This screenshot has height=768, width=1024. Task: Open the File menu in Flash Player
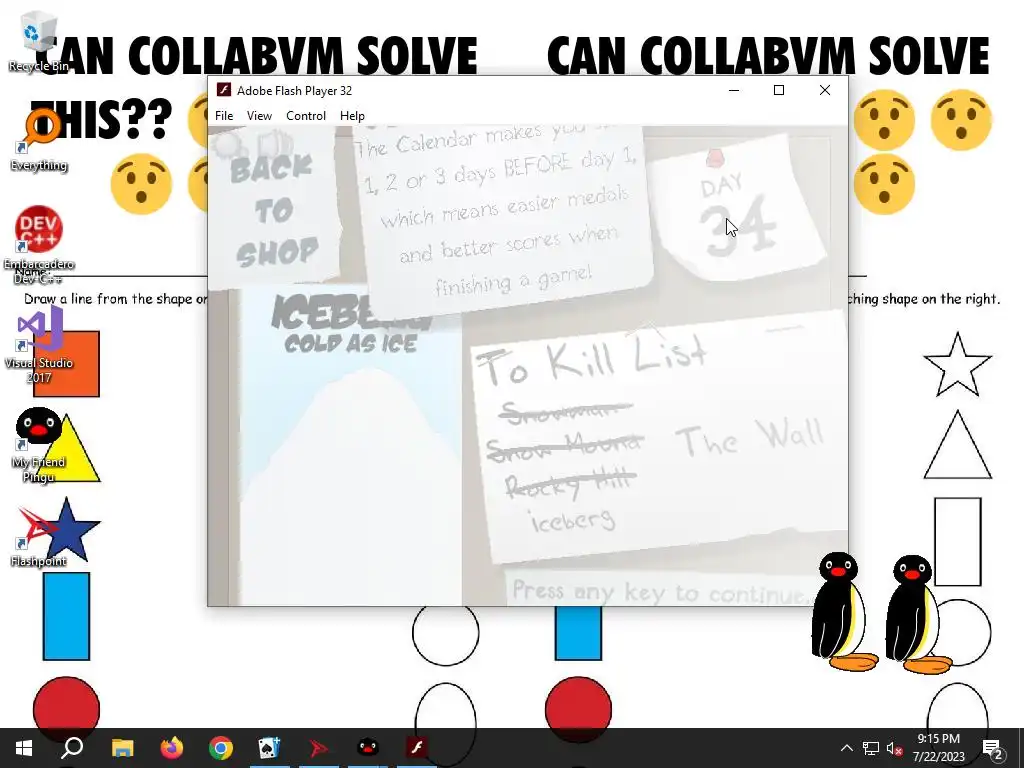pyautogui.click(x=224, y=116)
